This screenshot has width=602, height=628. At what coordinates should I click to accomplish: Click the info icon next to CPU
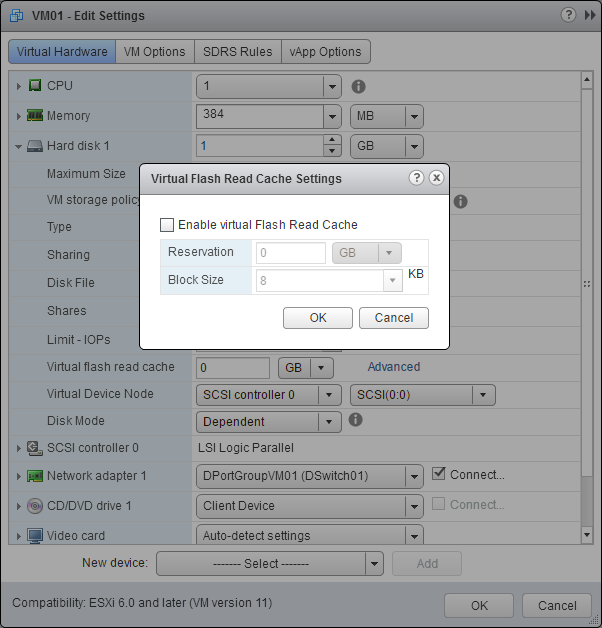click(358, 87)
